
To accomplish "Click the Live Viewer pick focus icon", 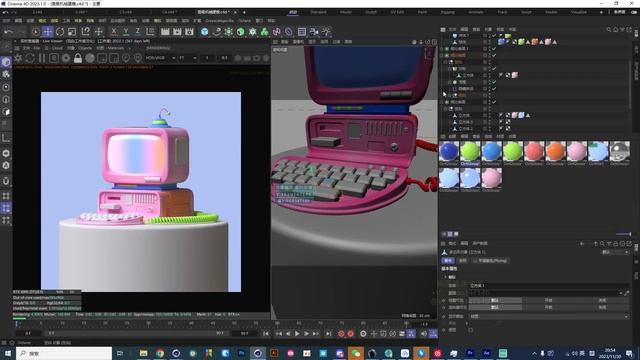I will click(126, 58).
